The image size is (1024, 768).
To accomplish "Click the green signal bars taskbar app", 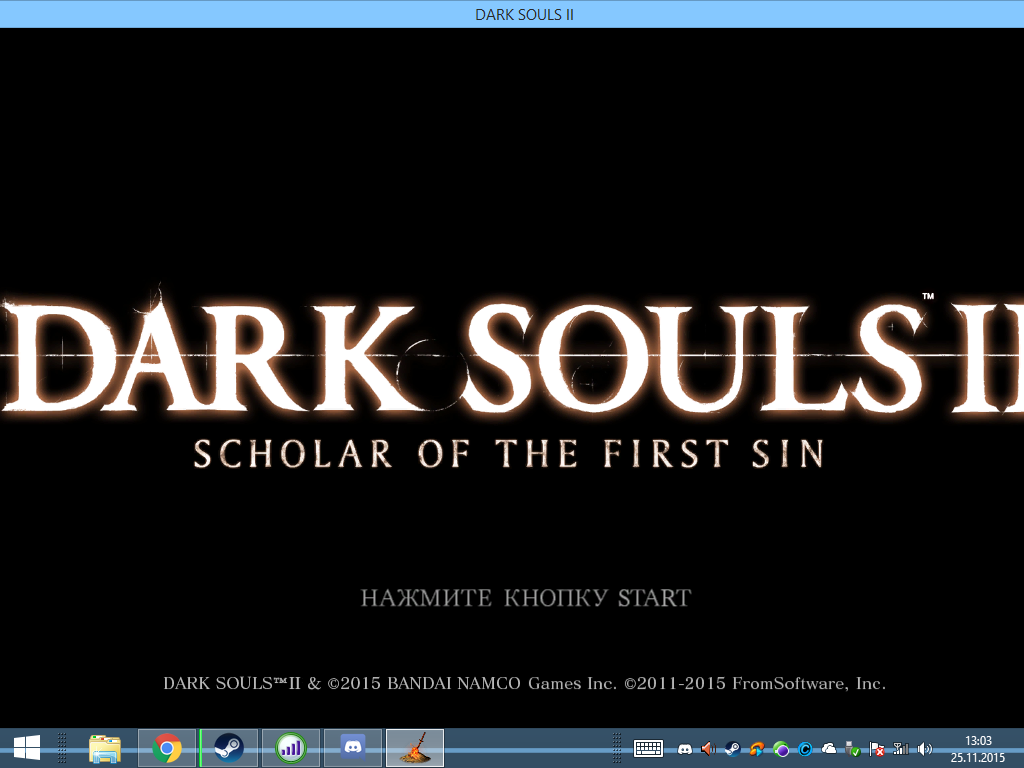I will point(291,748).
